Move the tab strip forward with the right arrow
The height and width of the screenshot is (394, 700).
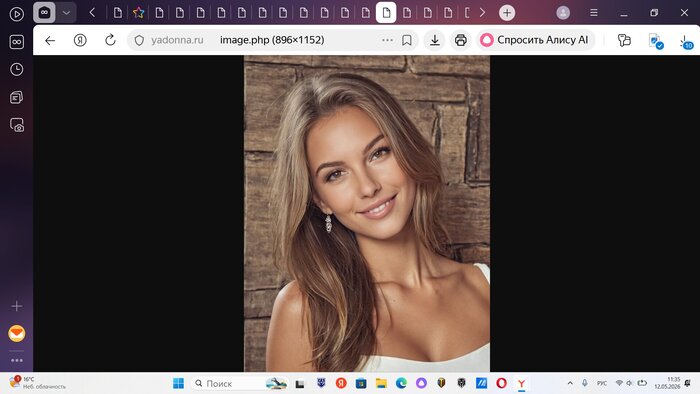coord(482,12)
